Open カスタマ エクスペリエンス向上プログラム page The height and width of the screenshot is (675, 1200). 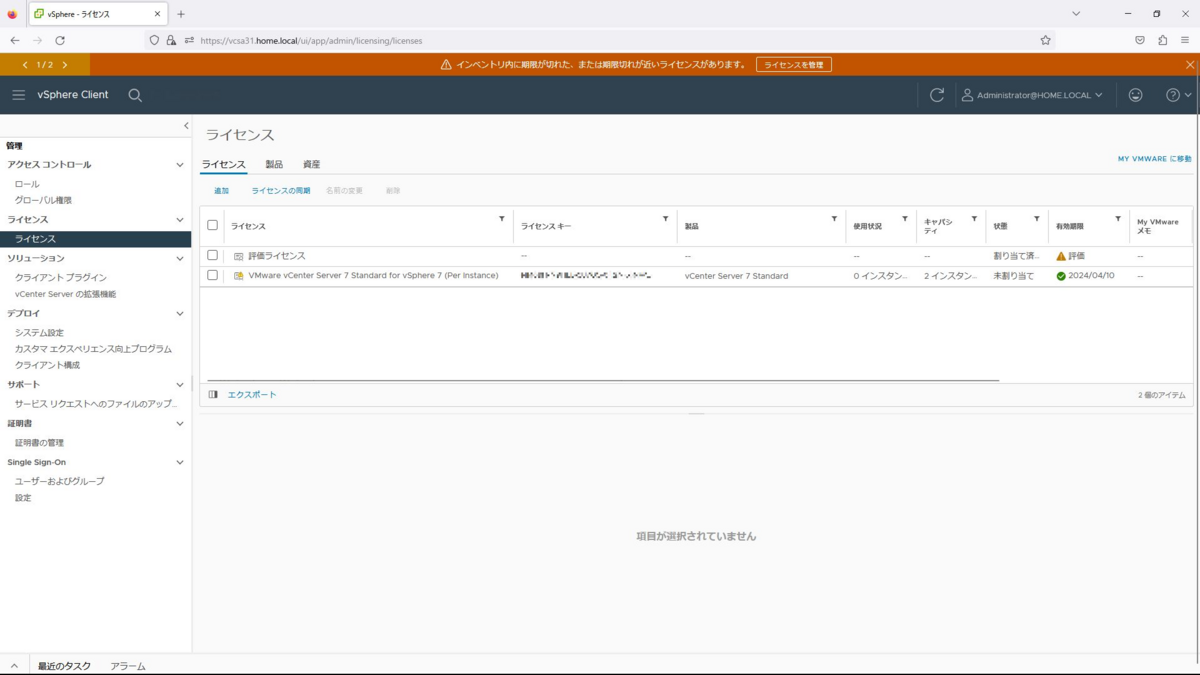(93, 349)
